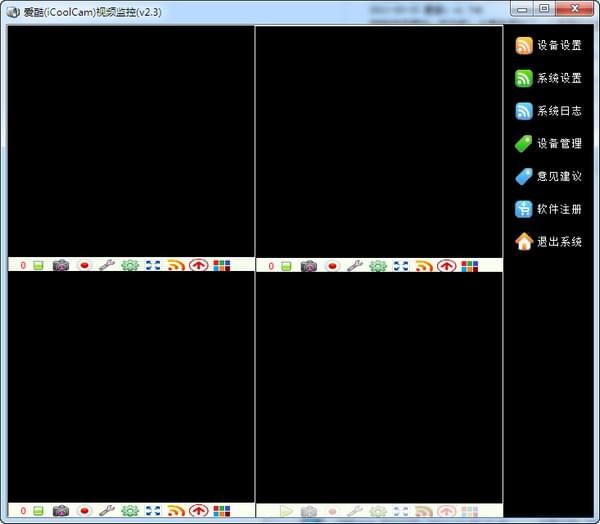Click the camera snapshot icon in top-left pane
600x524 pixels.
pos(61,266)
